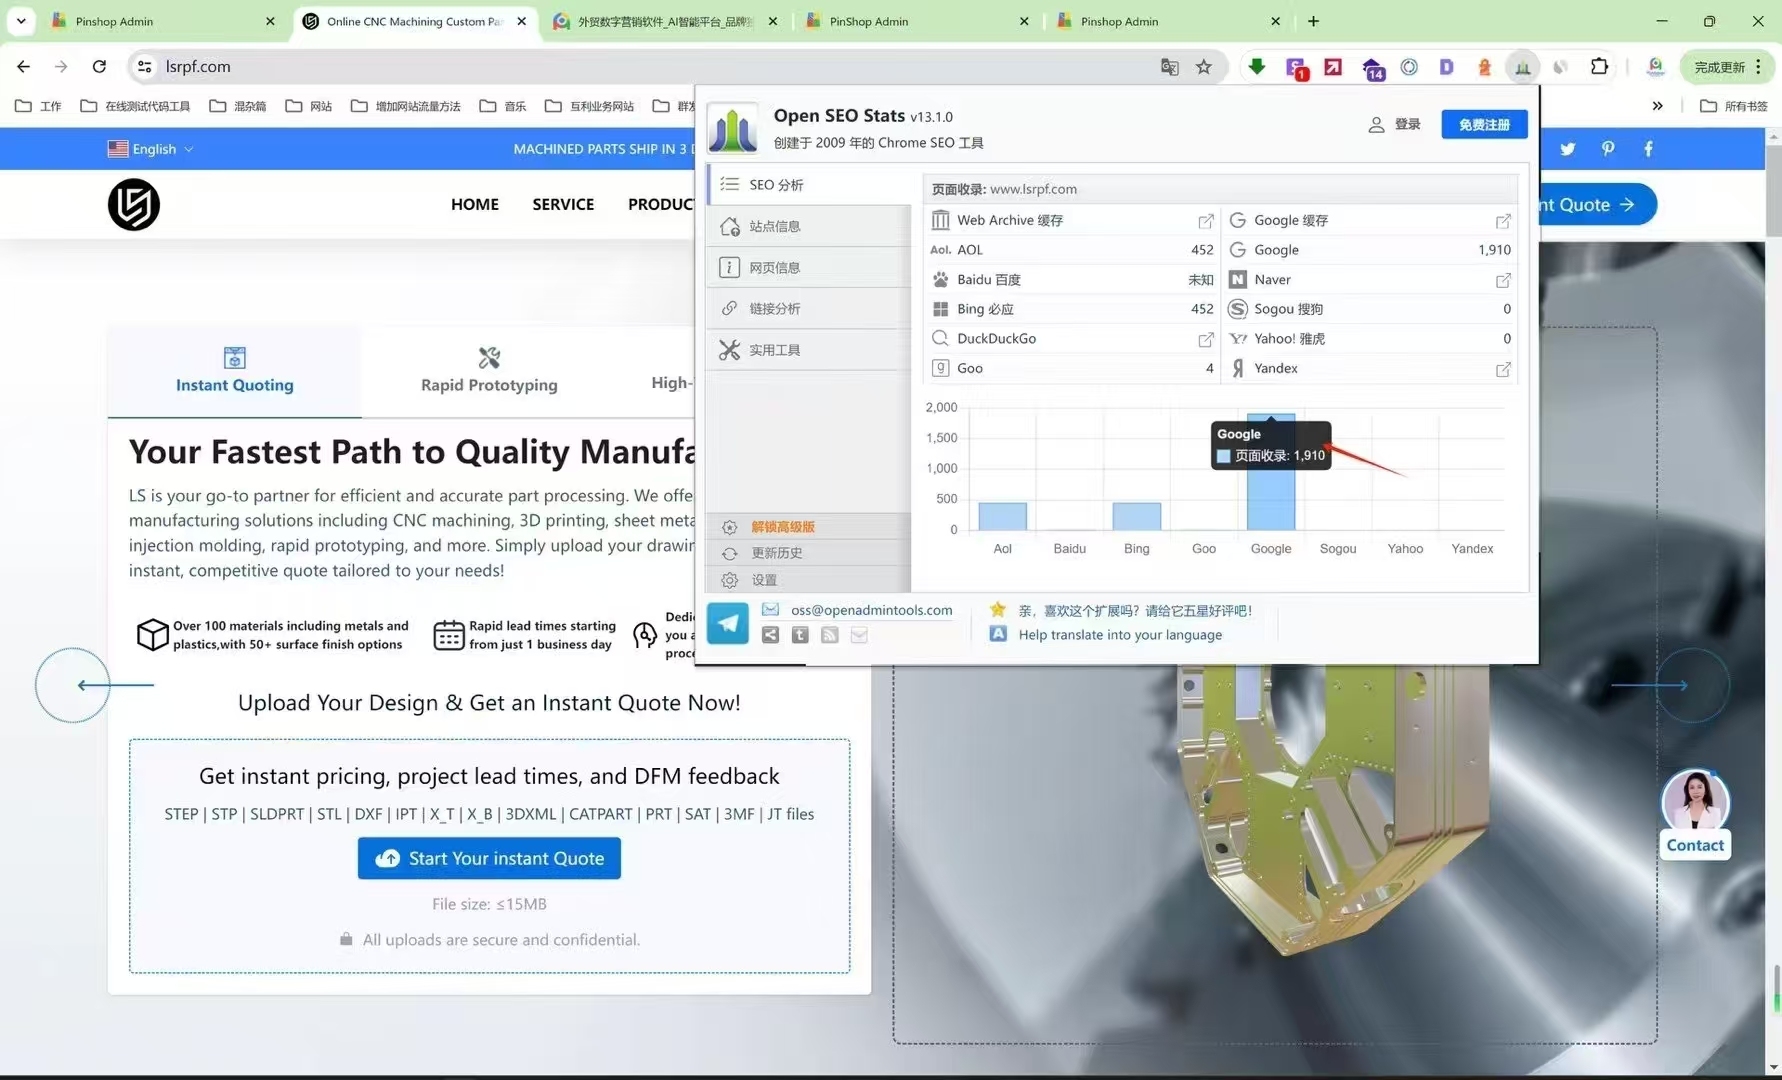Open Google cache external link icon
The image size is (1782, 1080).
click(x=1502, y=221)
